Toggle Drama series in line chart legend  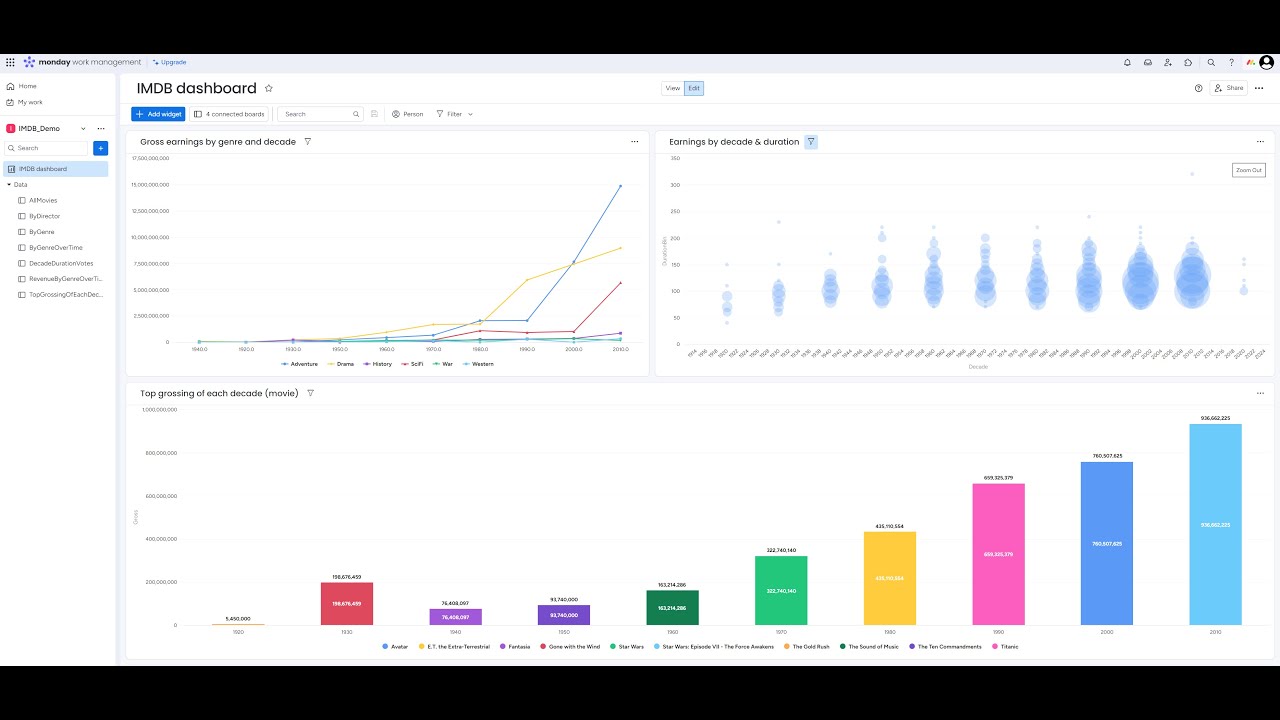(341, 364)
